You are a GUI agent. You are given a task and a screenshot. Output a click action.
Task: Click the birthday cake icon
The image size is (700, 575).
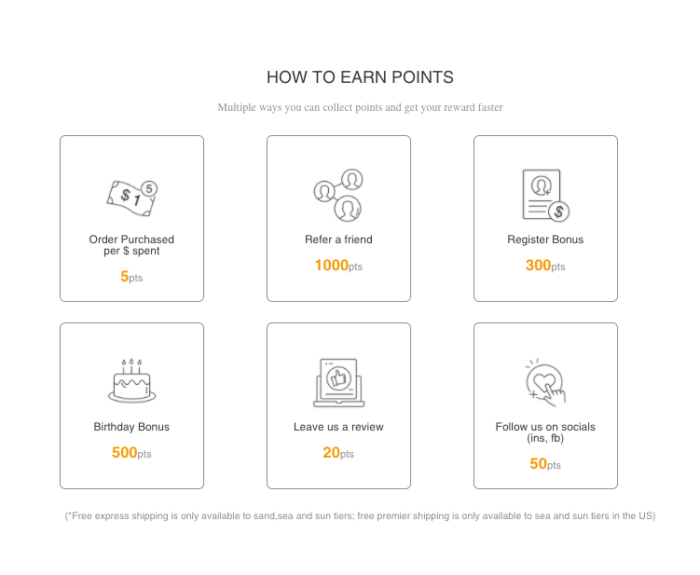point(132,381)
